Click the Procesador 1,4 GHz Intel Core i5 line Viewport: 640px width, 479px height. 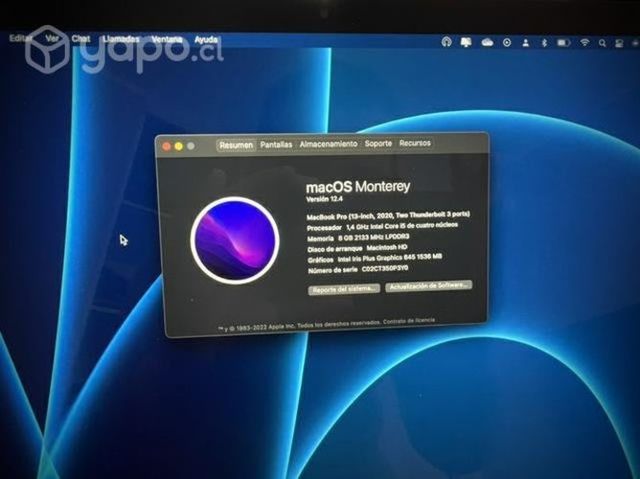[382, 226]
